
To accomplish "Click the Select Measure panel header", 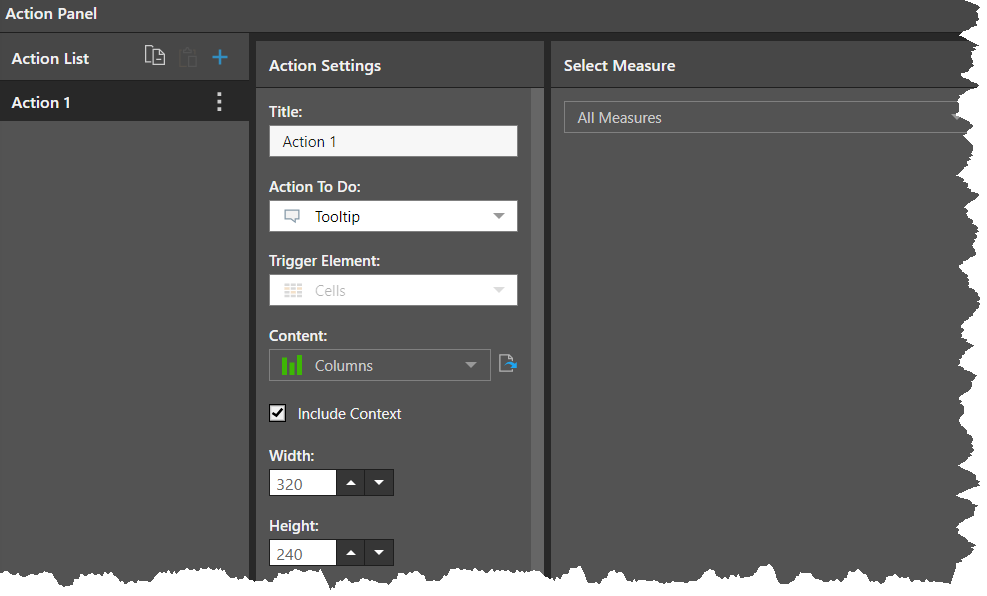I will pyautogui.click(x=620, y=65).
